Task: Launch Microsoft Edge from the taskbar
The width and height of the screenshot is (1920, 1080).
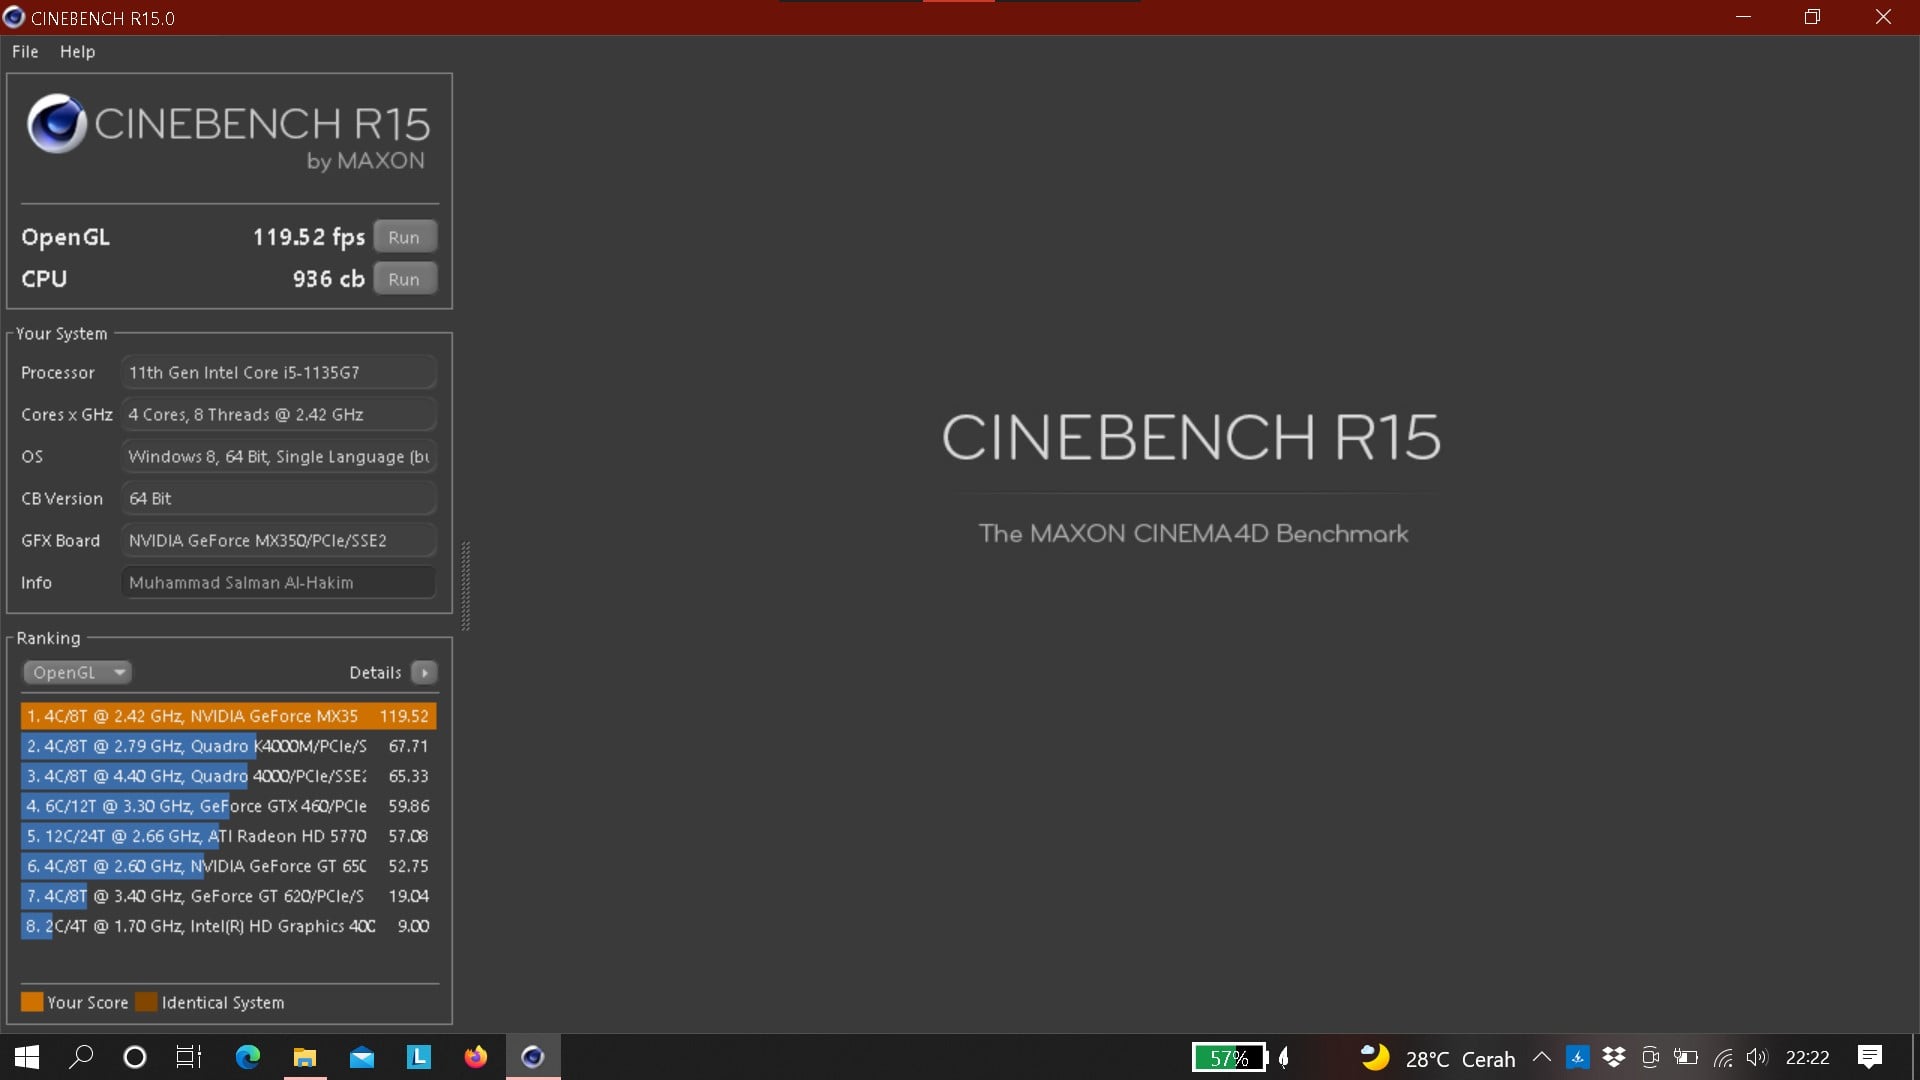Action: (x=247, y=1057)
